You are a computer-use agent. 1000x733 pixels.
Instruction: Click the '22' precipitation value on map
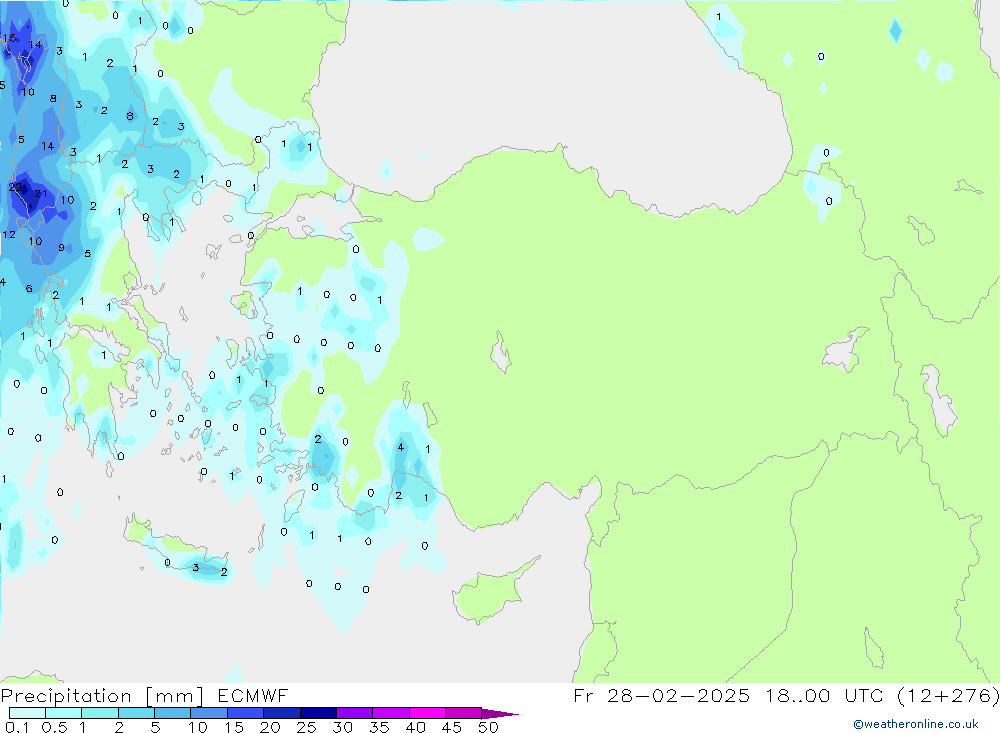point(15,187)
